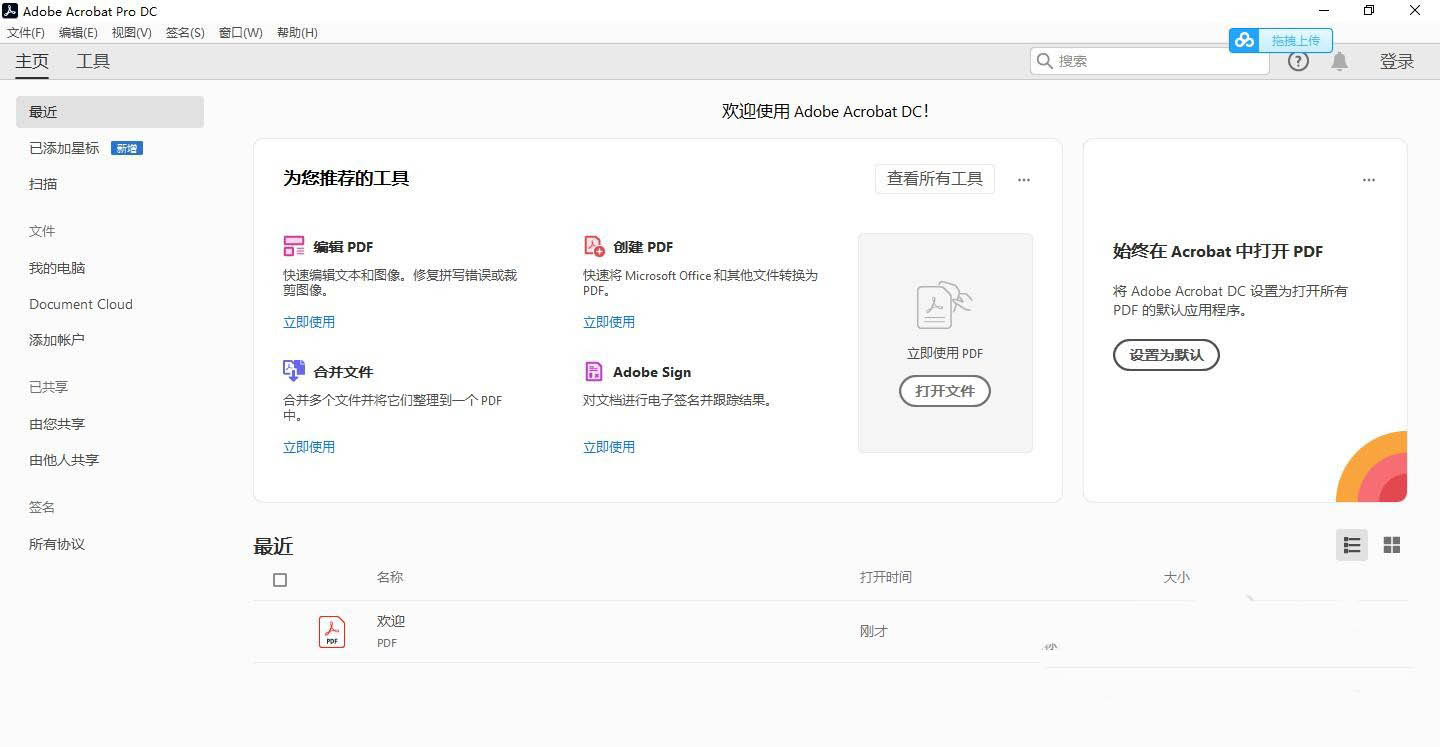Open more options in recommended tools card
Image resolution: width=1440 pixels, height=747 pixels.
(1023, 180)
